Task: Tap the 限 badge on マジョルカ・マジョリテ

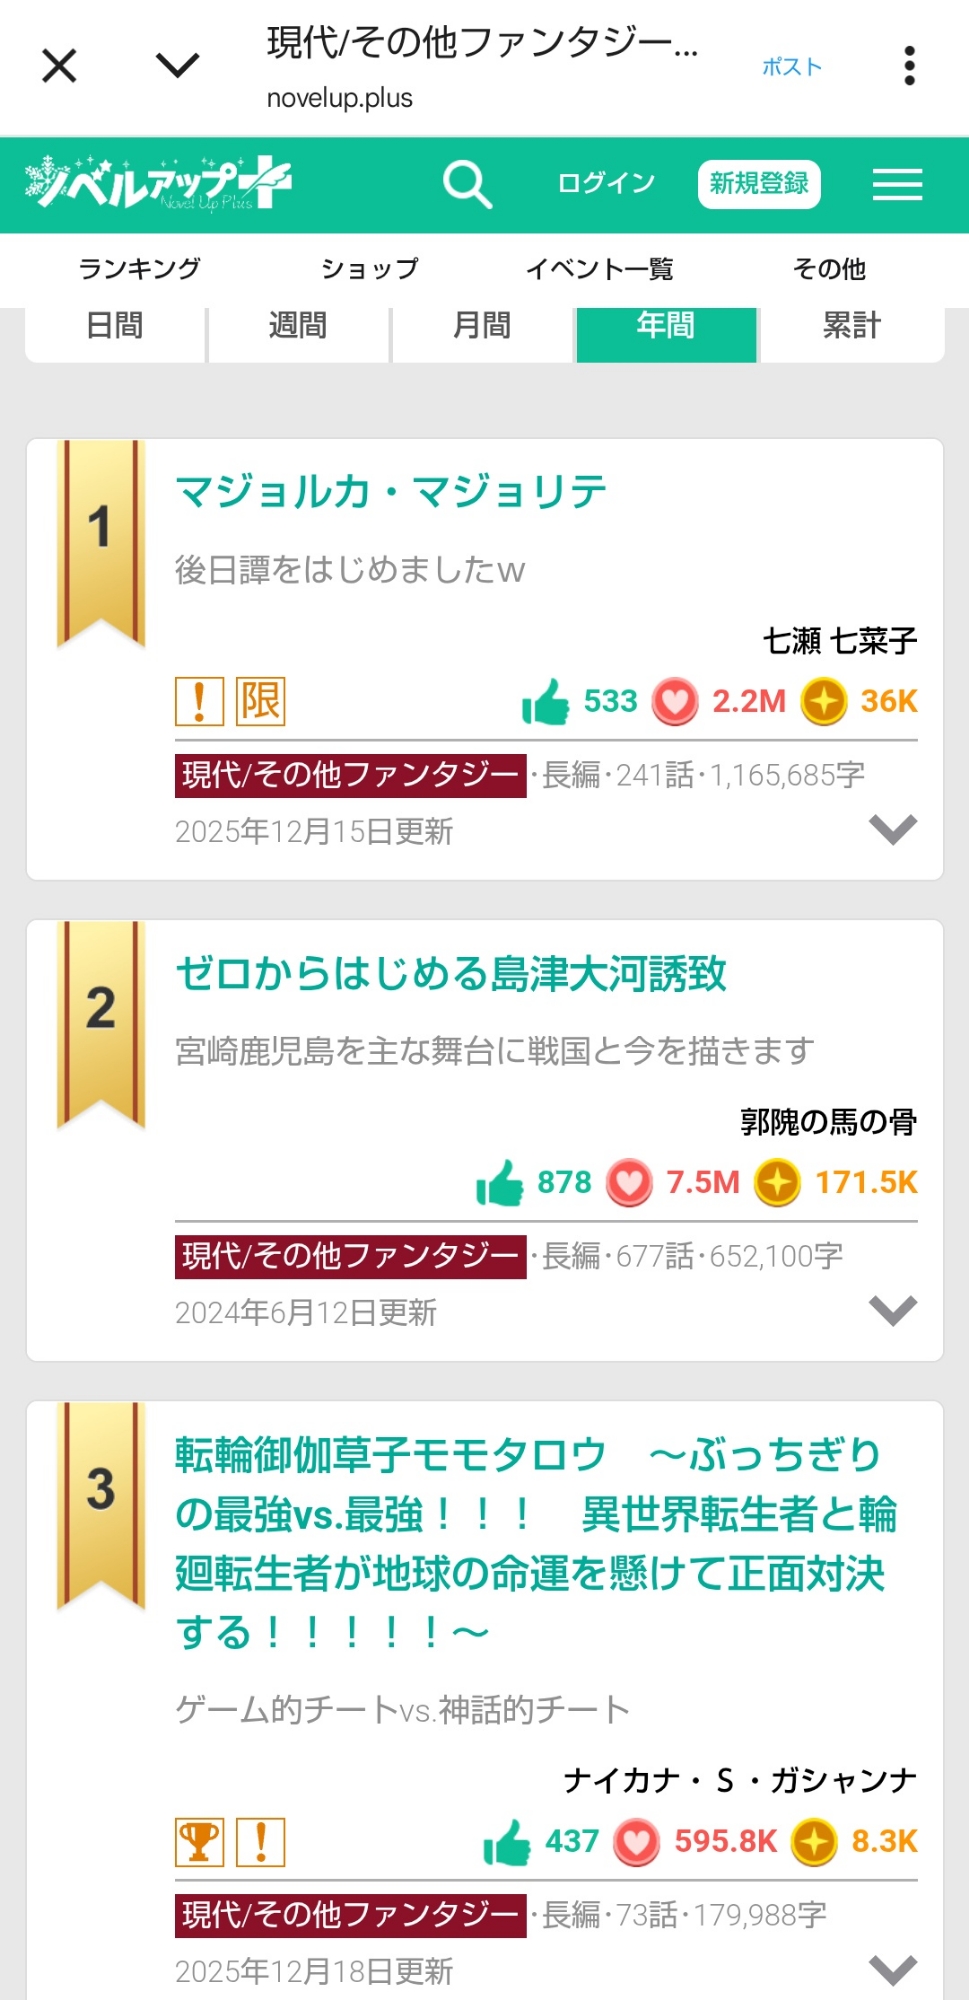Action: [x=260, y=701]
